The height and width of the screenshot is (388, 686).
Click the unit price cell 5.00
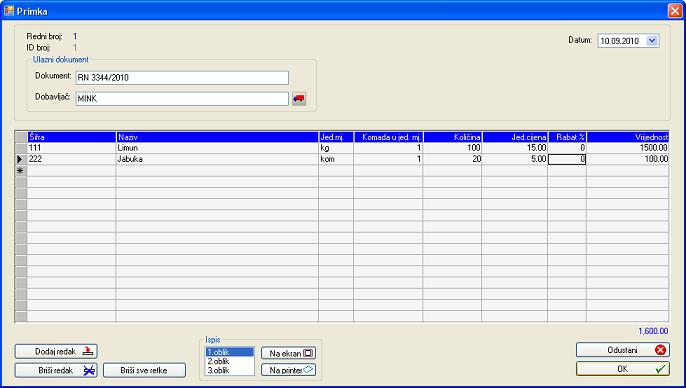(x=515, y=159)
